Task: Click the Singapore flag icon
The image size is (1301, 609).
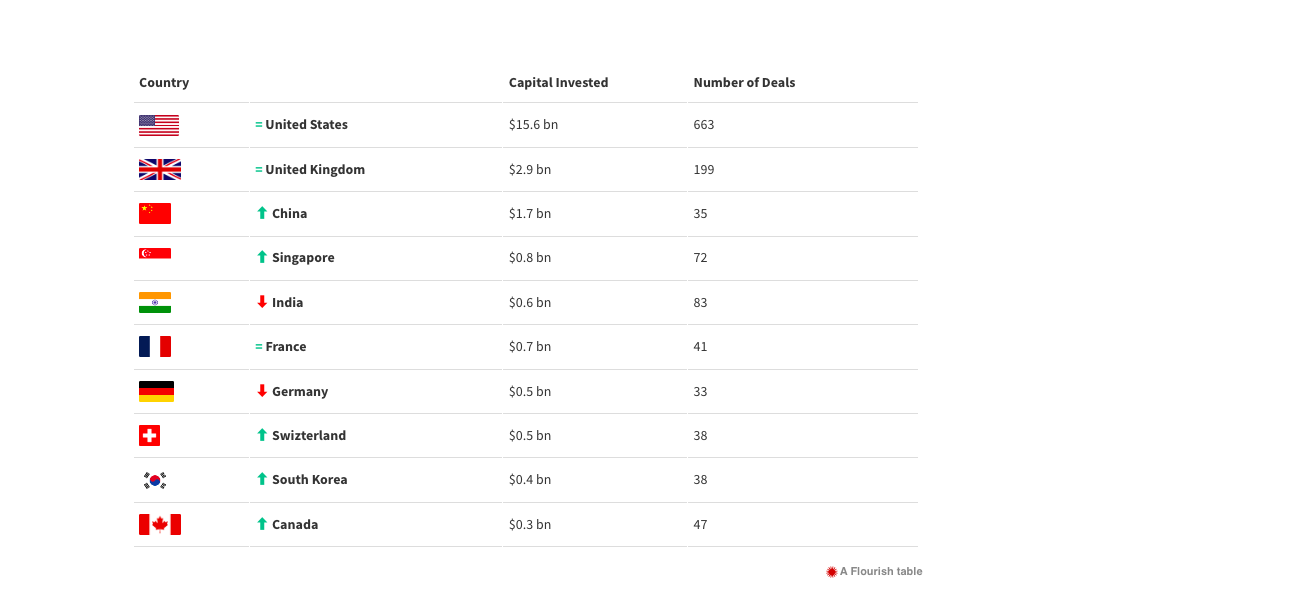Action: 155,253
